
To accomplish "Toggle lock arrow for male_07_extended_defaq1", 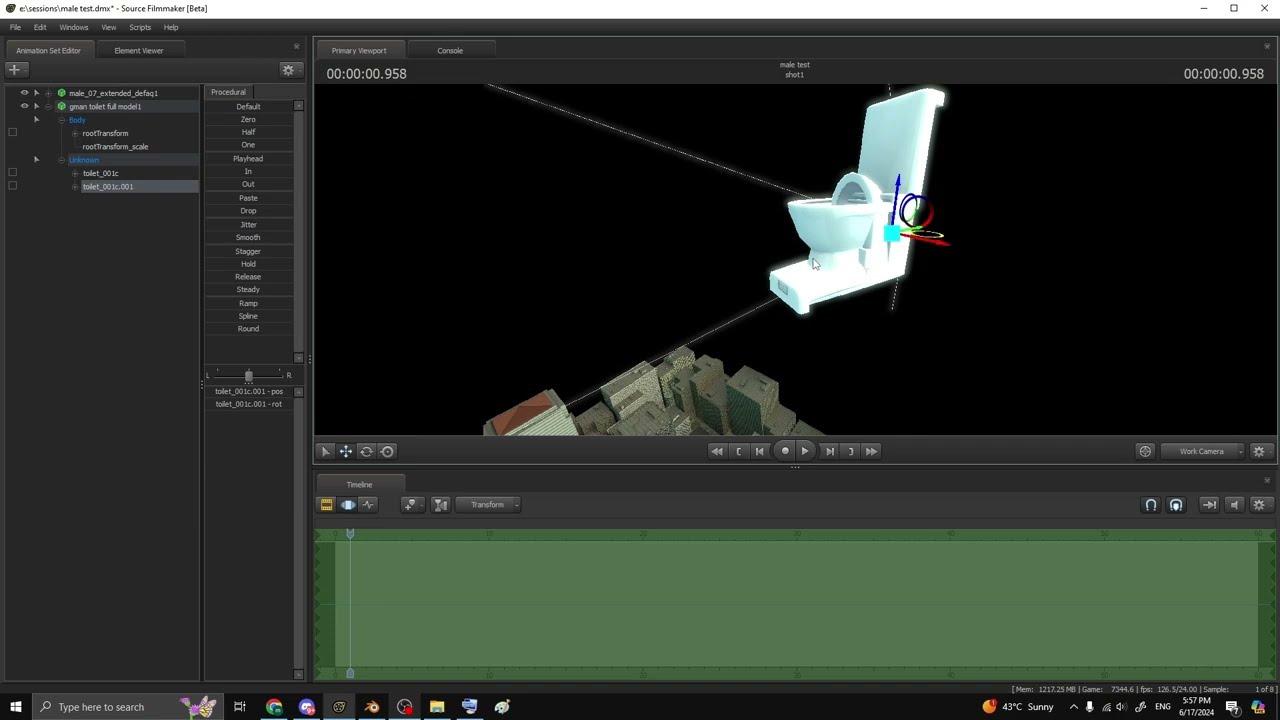I will (x=36, y=93).
